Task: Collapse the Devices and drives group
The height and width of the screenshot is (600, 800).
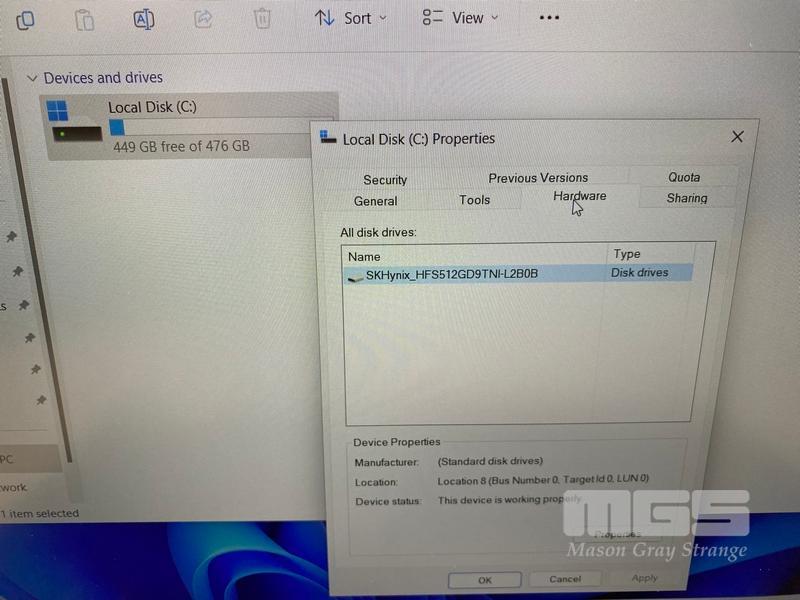Action: tap(32, 78)
